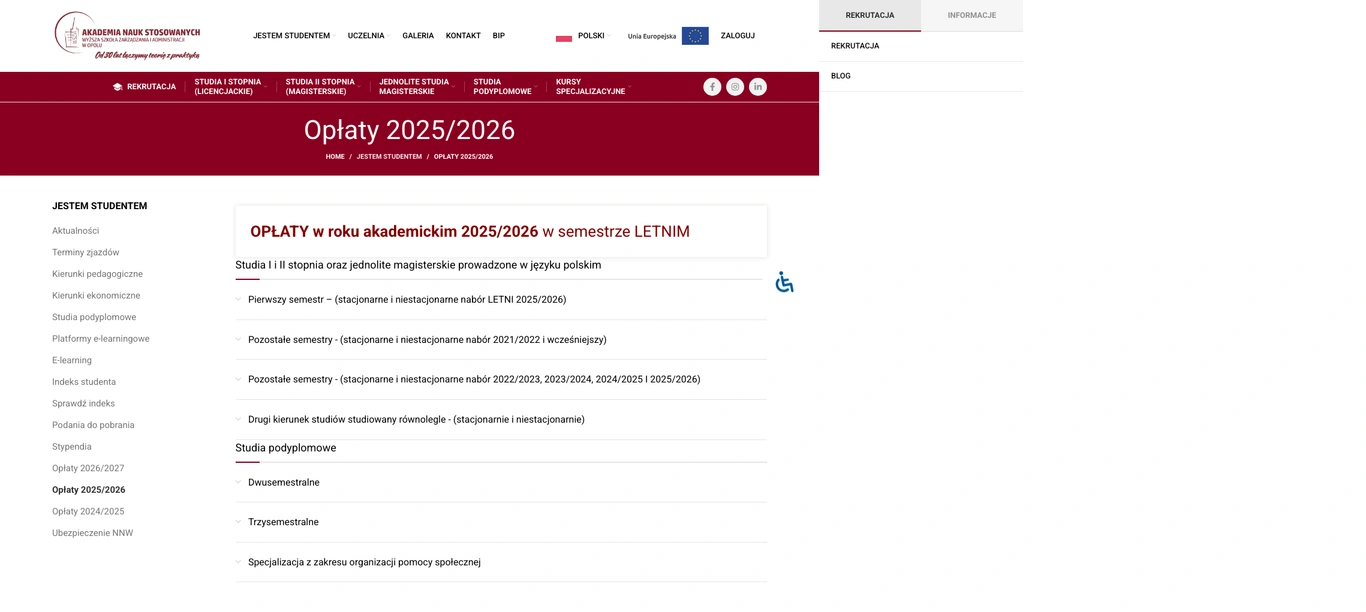Open Studia I stopnia (licencjackie) menu
The image size is (1366, 612).
click(x=229, y=87)
